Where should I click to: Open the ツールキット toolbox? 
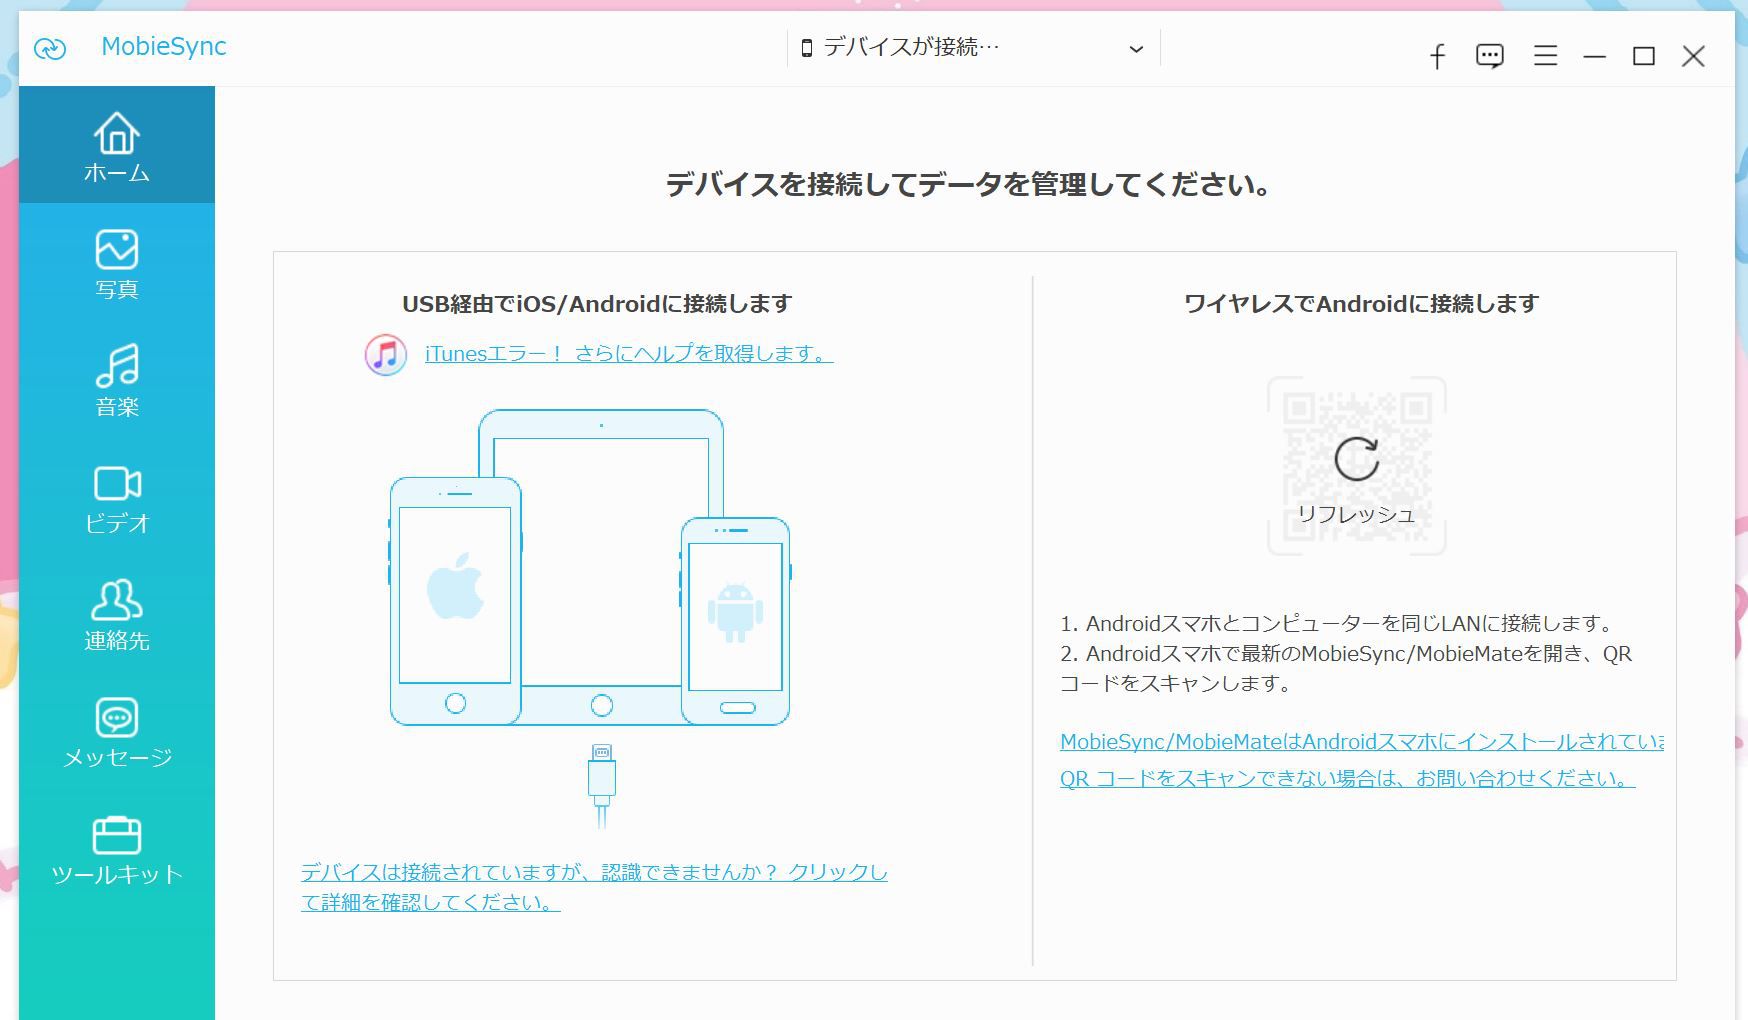click(116, 850)
